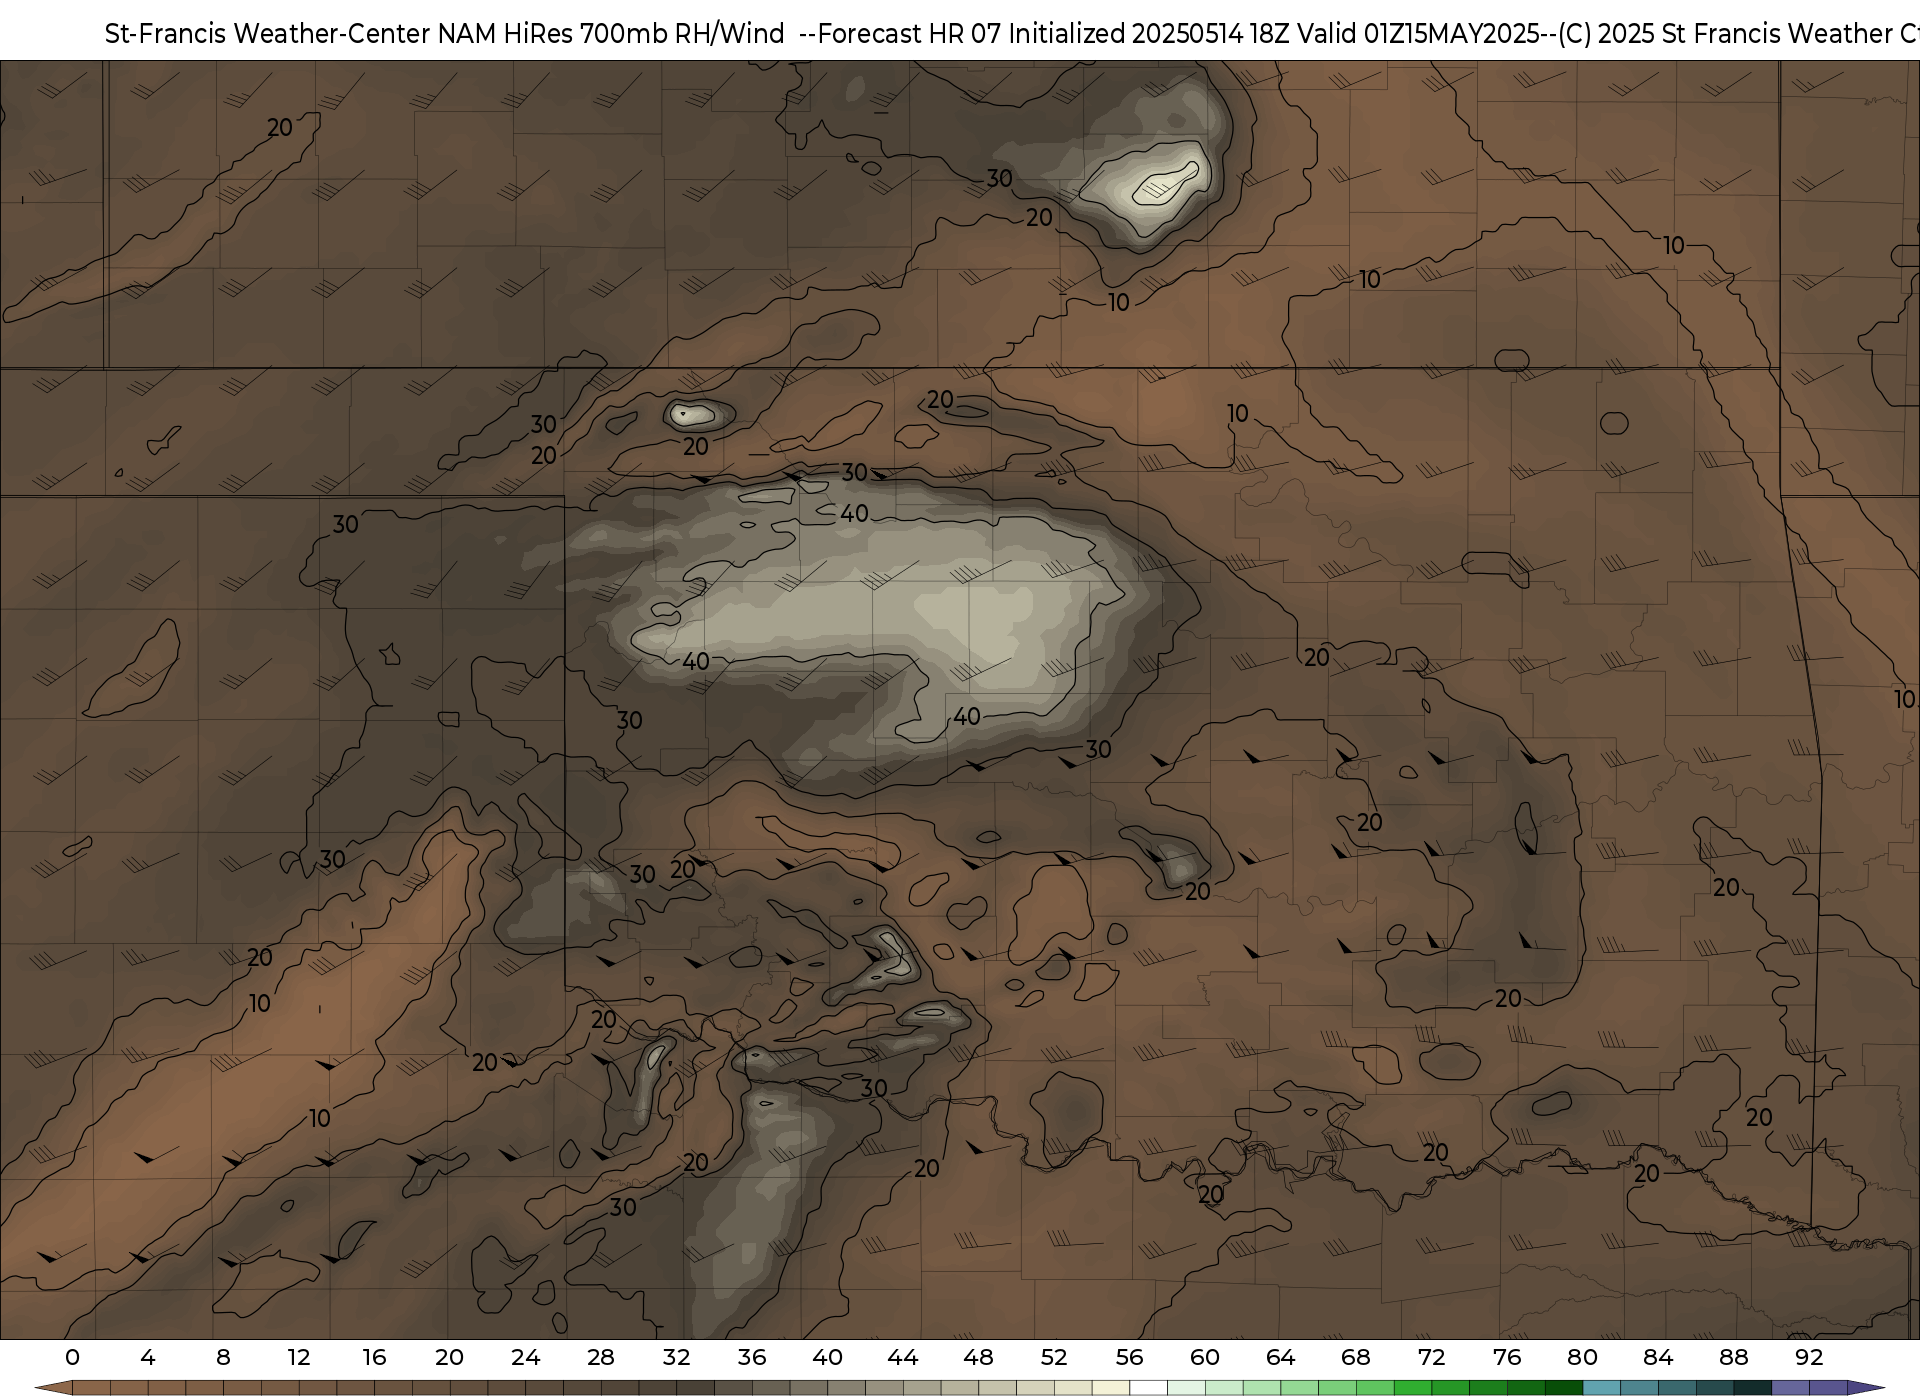Click the colorbar label '56'
This screenshot has width=1920, height=1400.
coord(1130,1357)
